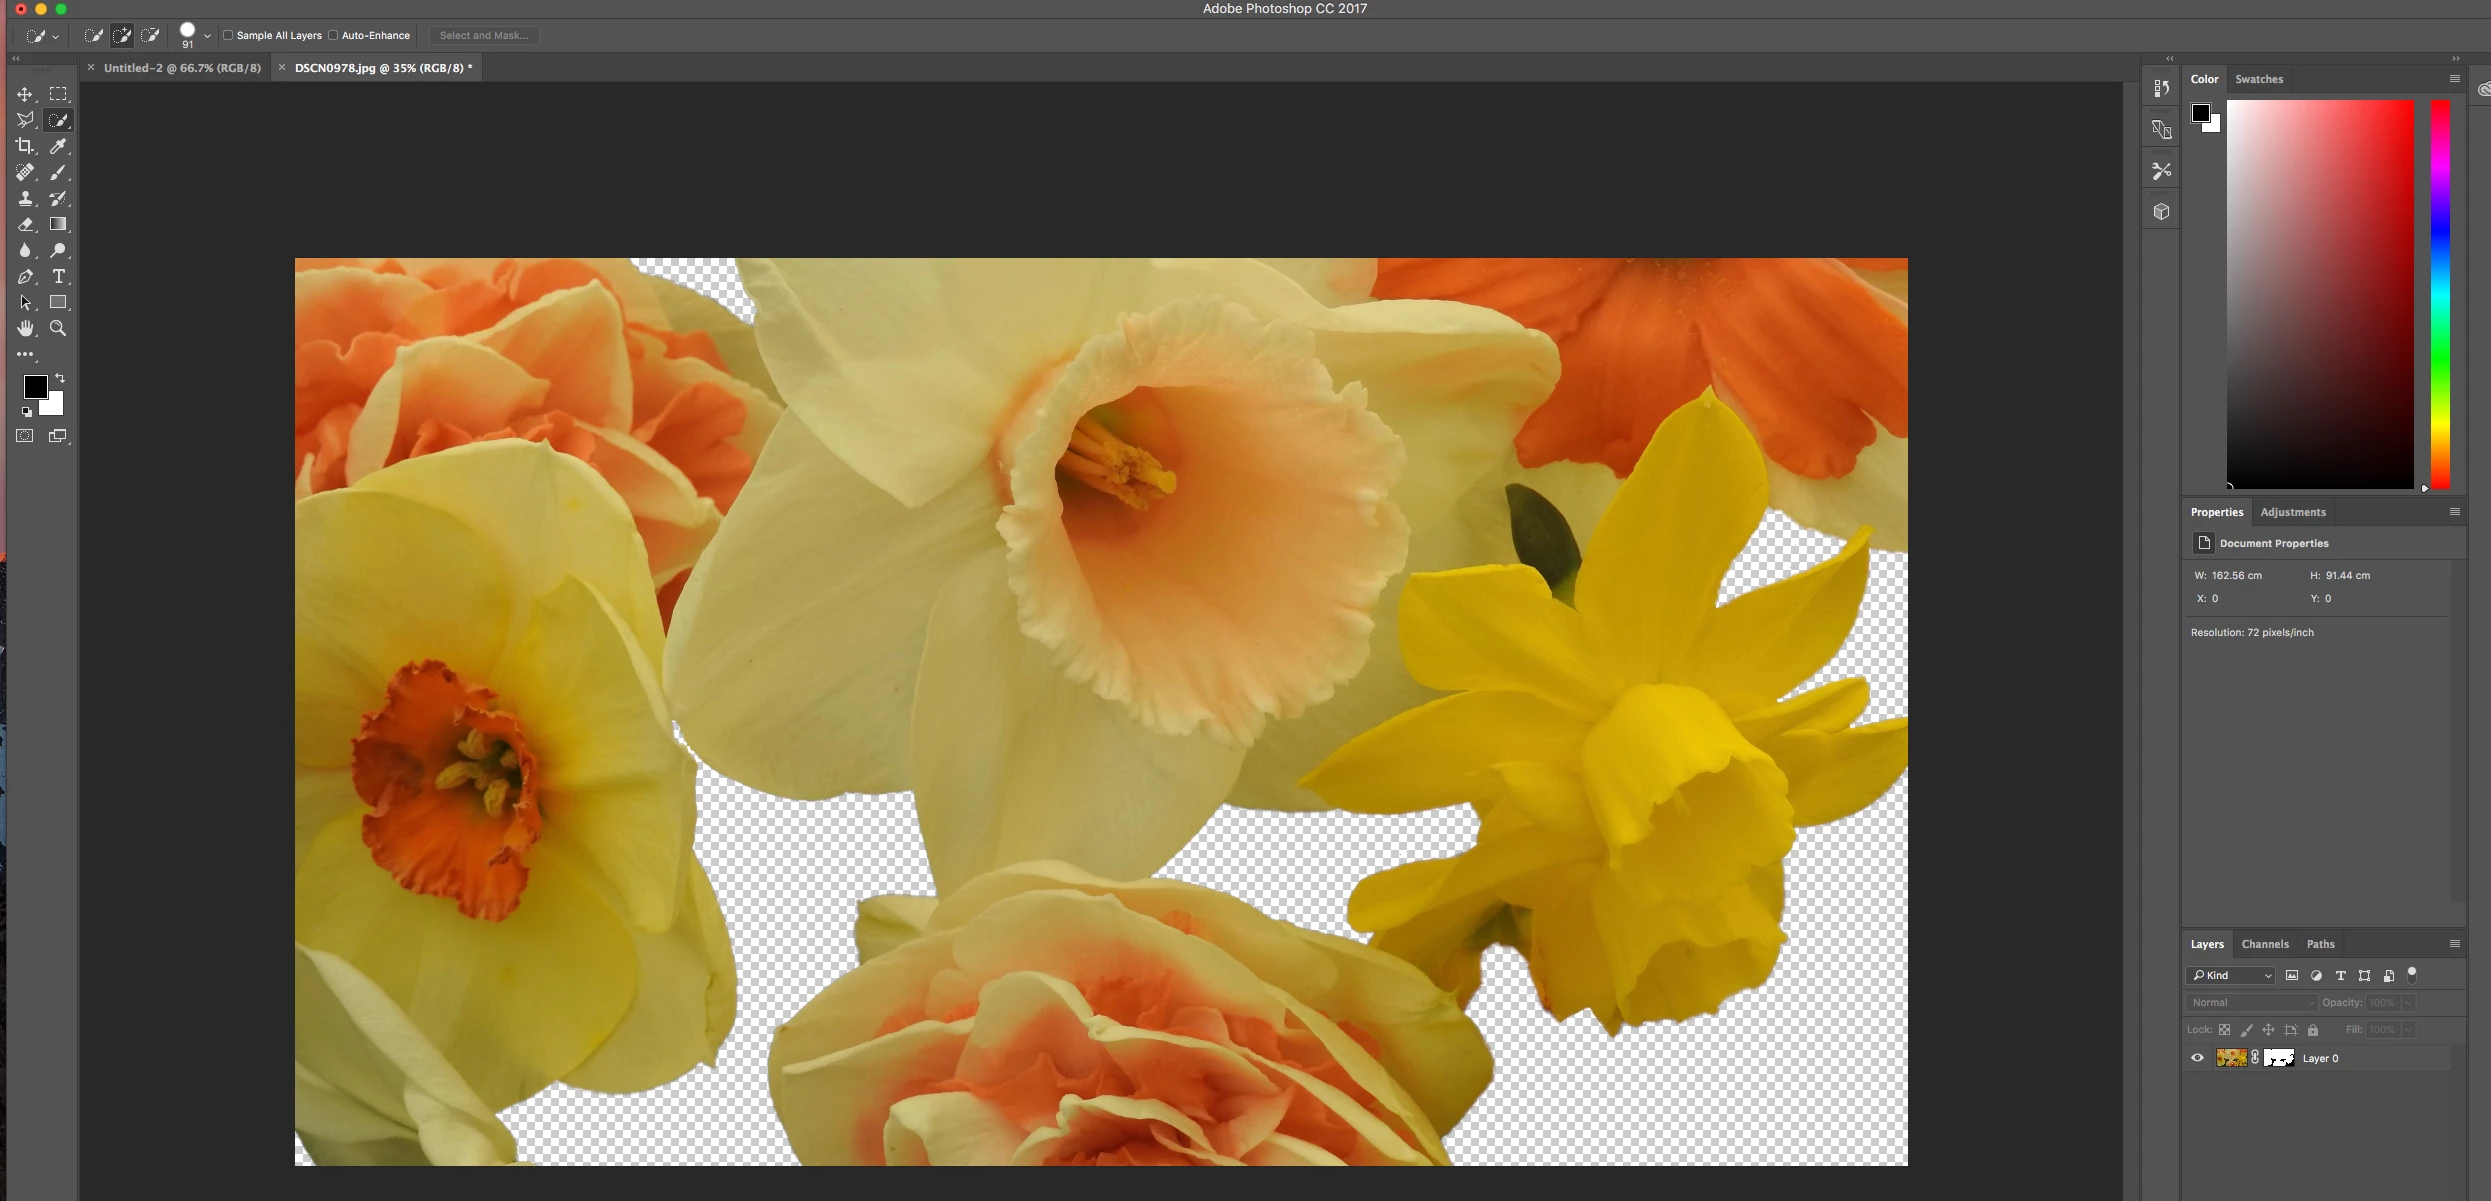Select the Eraser tool
The width and height of the screenshot is (2491, 1201).
point(25,224)
